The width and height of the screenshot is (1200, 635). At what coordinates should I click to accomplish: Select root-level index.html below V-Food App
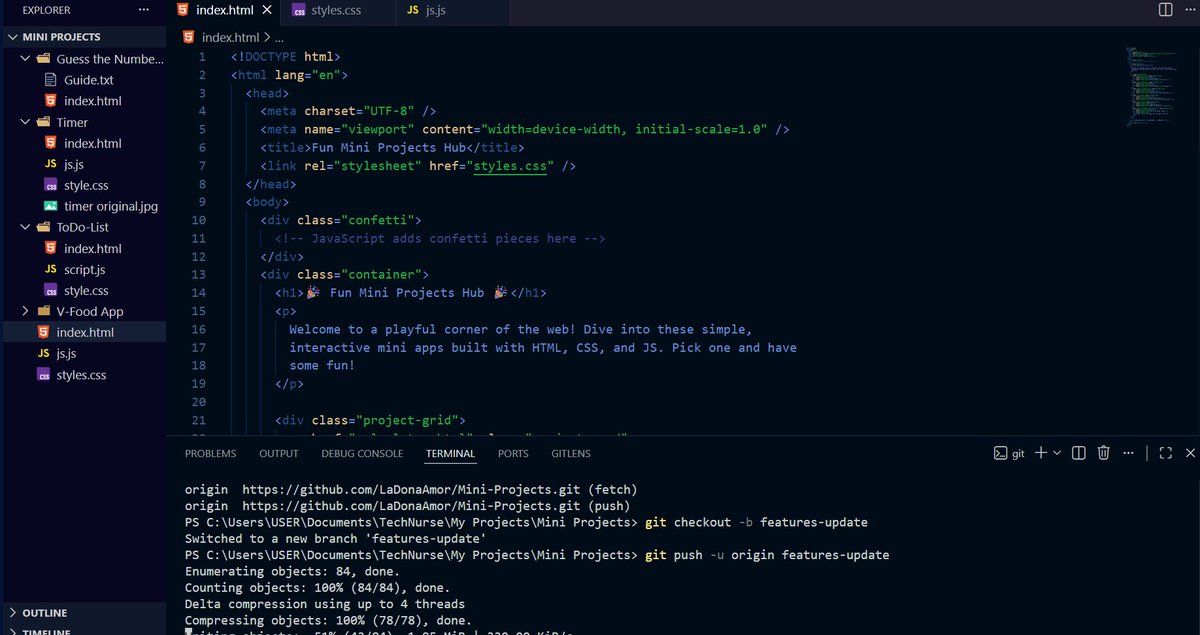83,332
